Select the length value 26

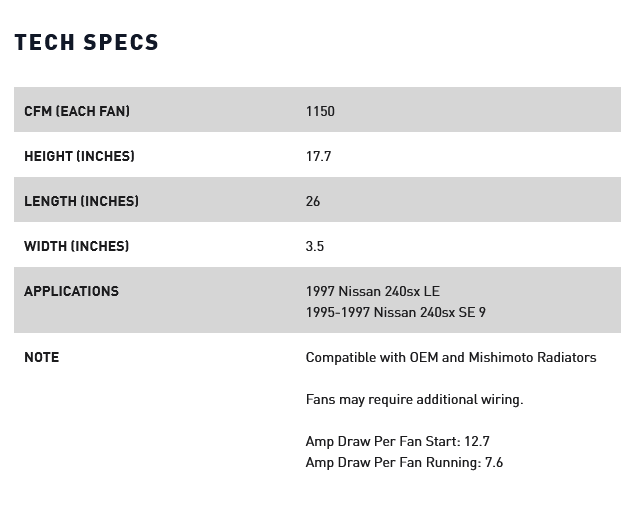[313, 201]
